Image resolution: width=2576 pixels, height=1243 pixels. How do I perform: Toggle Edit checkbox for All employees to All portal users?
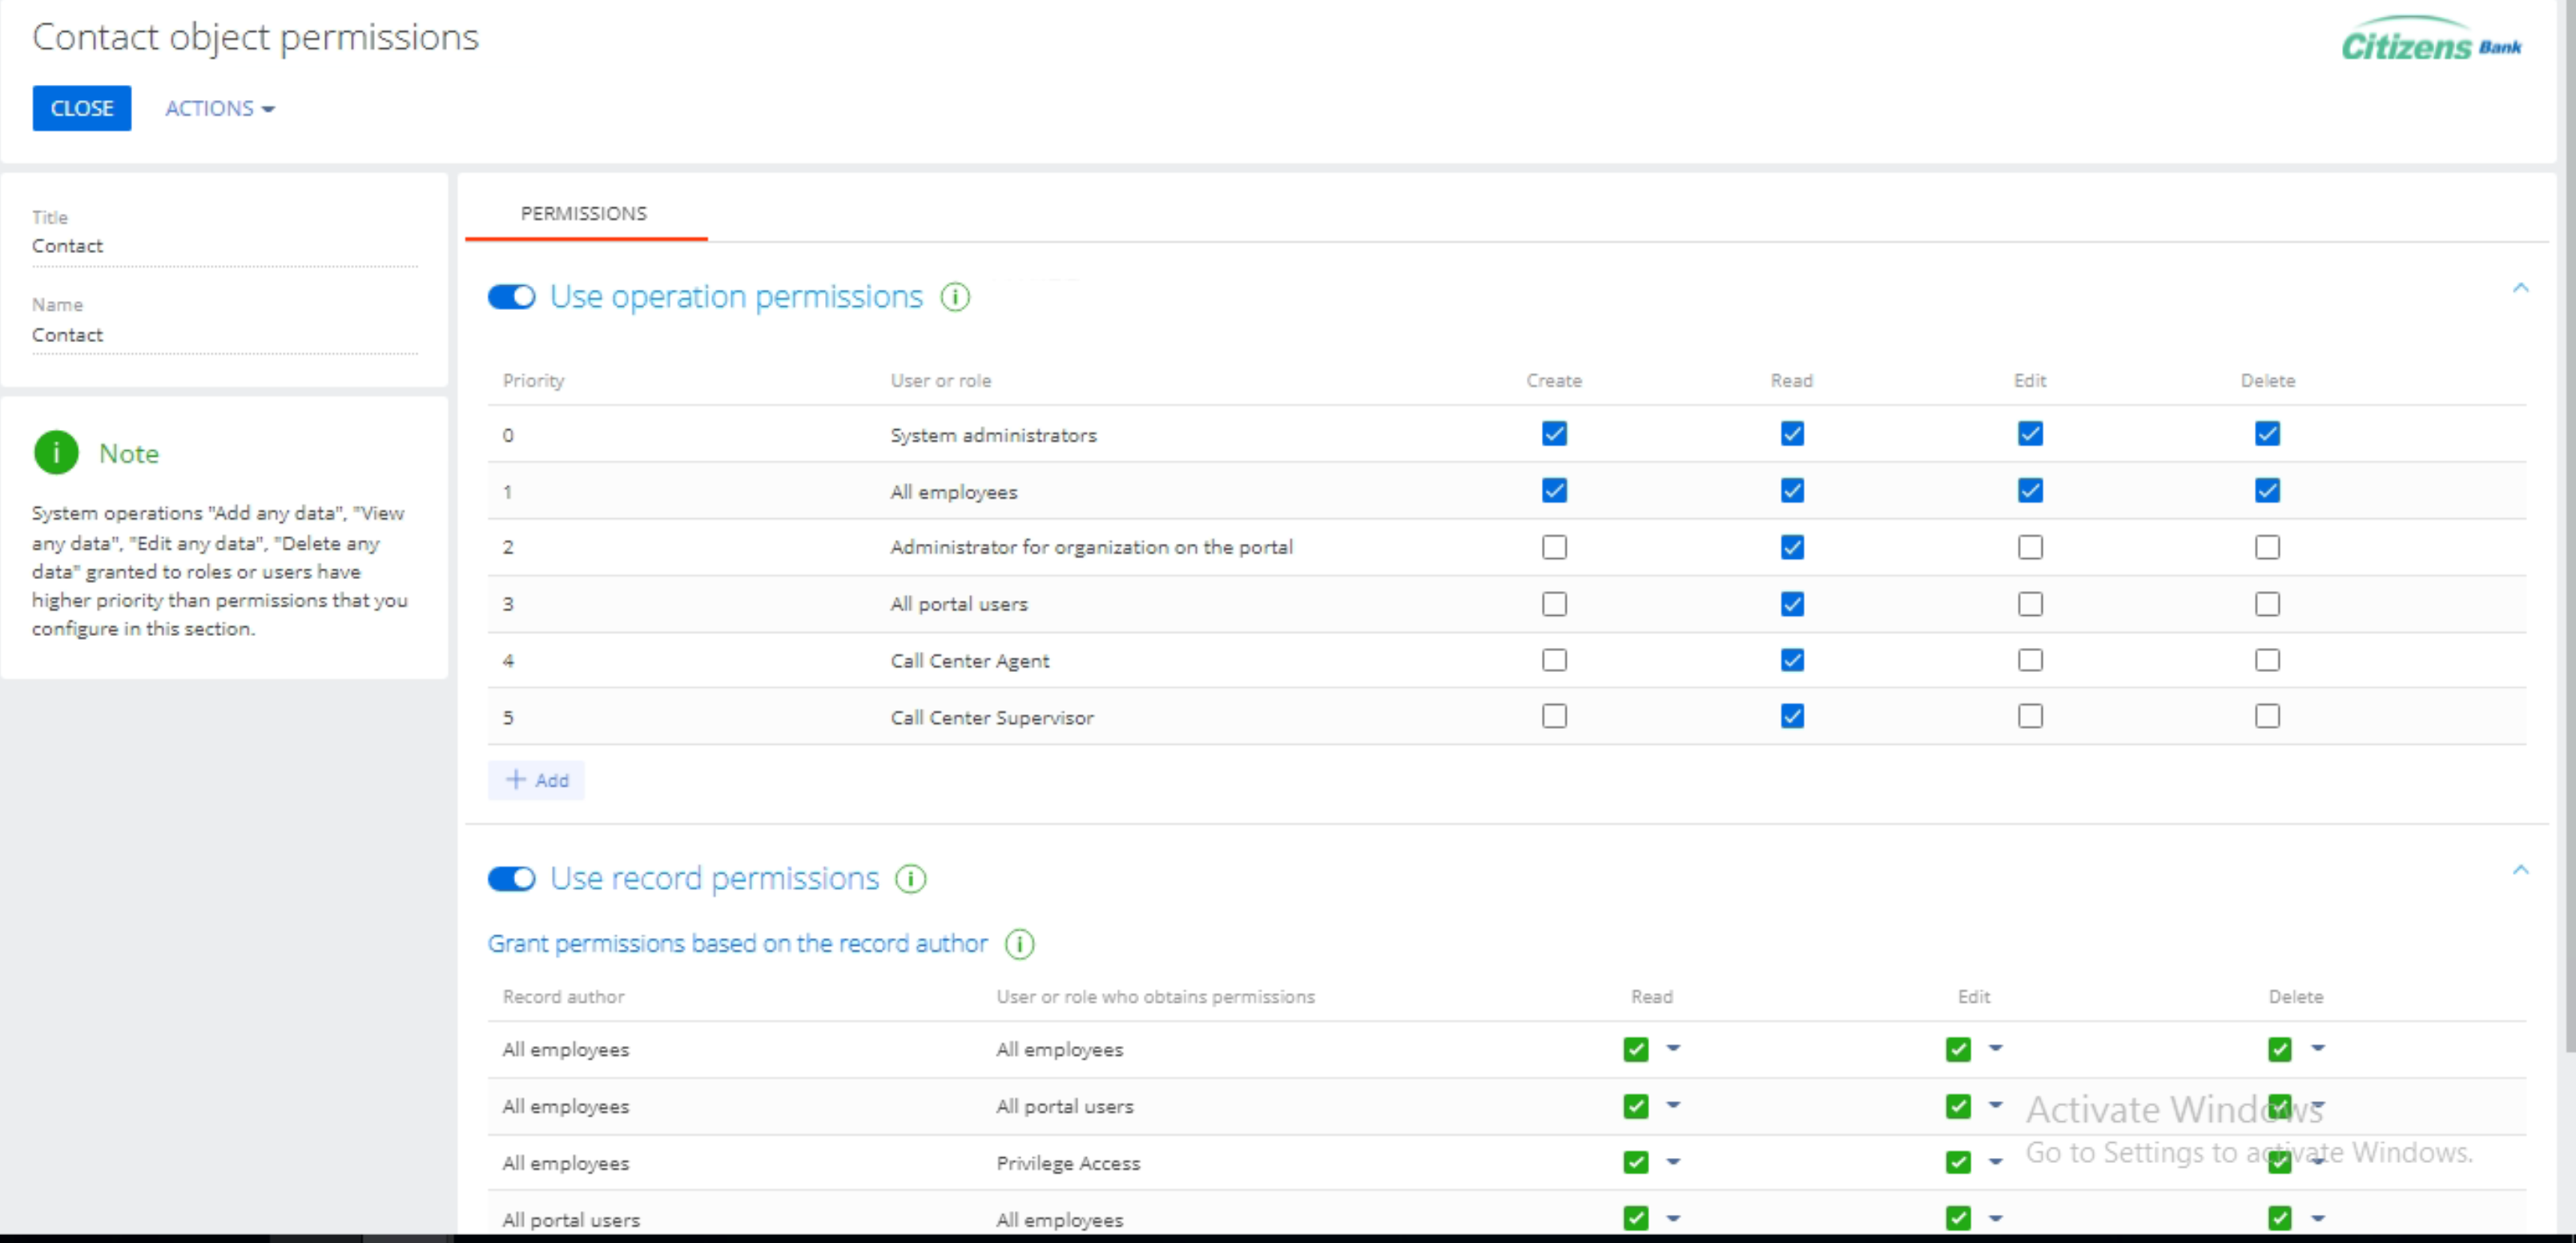point(1958,1106)
